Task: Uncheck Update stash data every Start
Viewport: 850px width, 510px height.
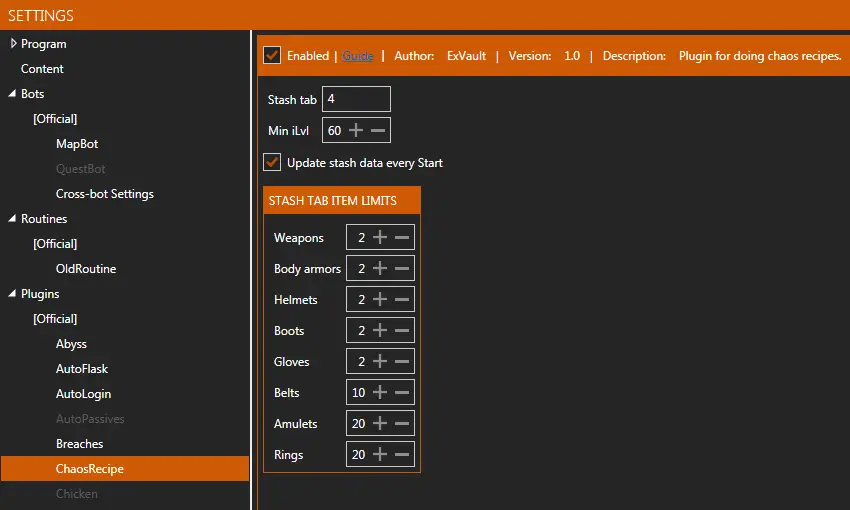Action: tap(272, 162)
